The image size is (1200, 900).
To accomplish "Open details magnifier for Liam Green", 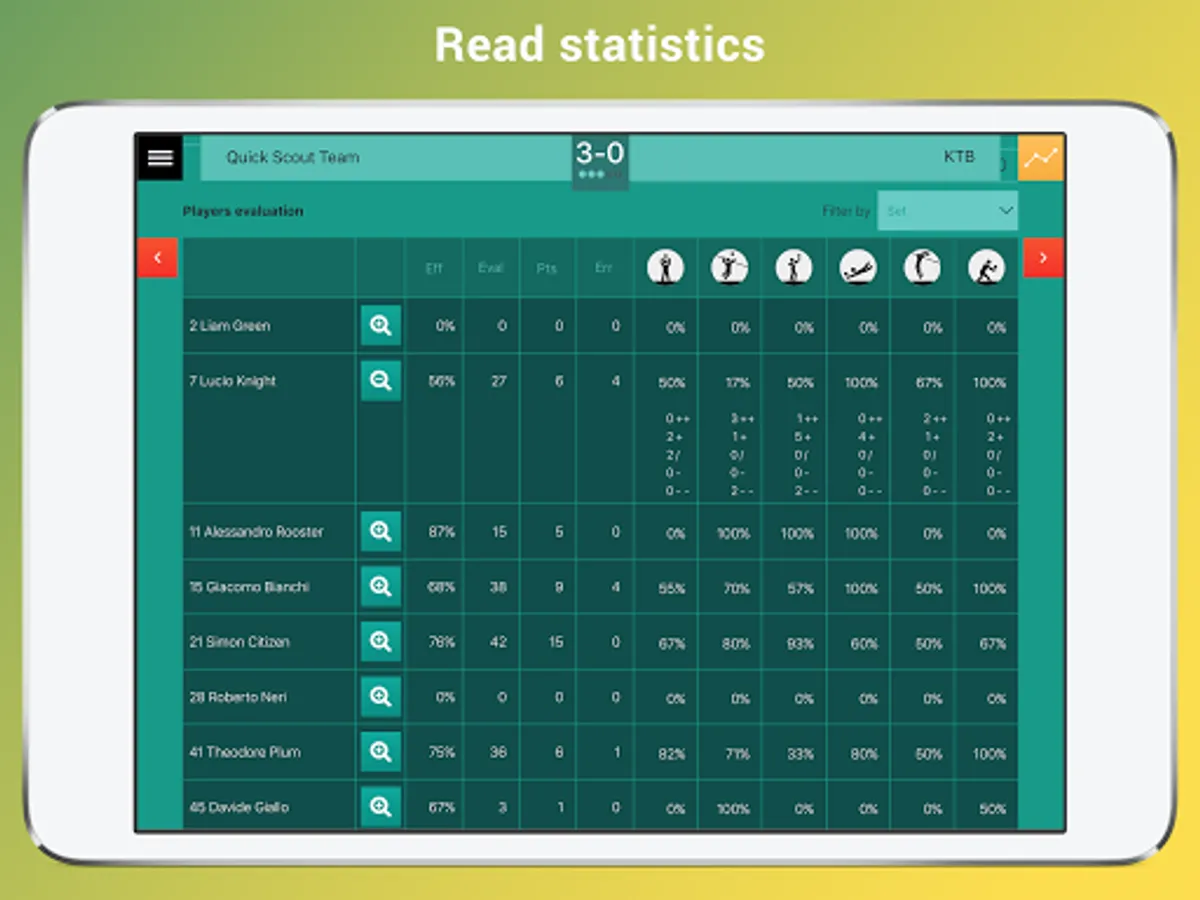I will [x=380, y=325].
